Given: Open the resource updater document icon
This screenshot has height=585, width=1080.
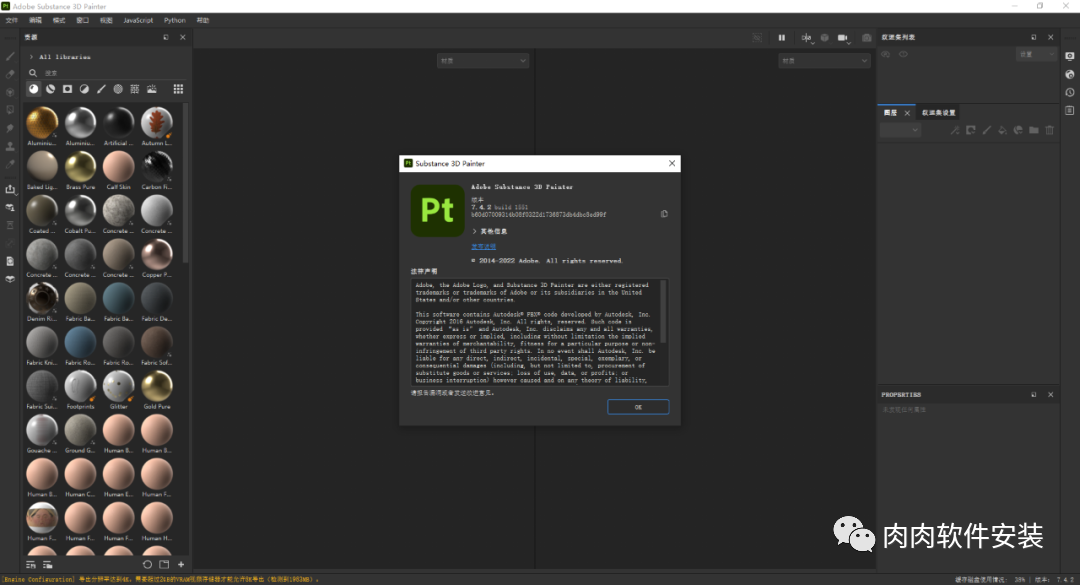Looking at the screenshot, I should point(10,261).
